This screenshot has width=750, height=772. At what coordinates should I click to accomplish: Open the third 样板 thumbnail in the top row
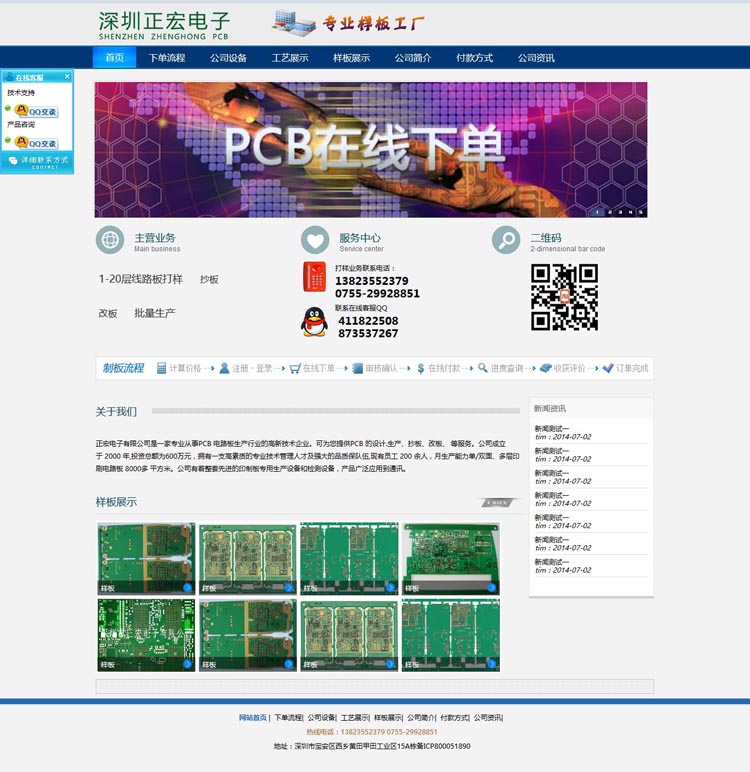(x=349, y=558)
